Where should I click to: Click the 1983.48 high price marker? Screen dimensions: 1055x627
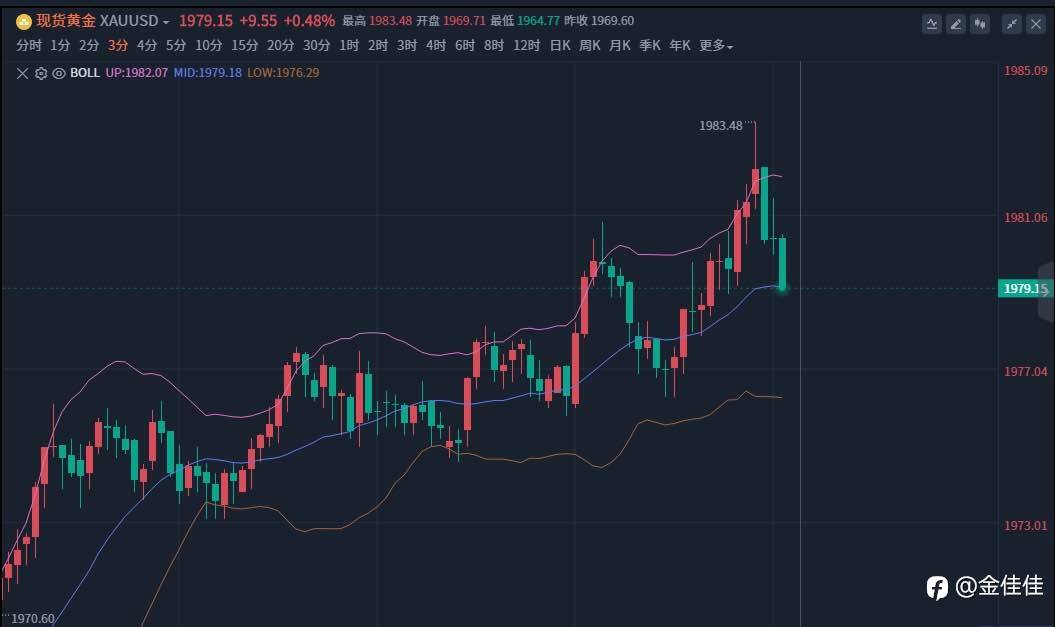(x=721, y=126)
